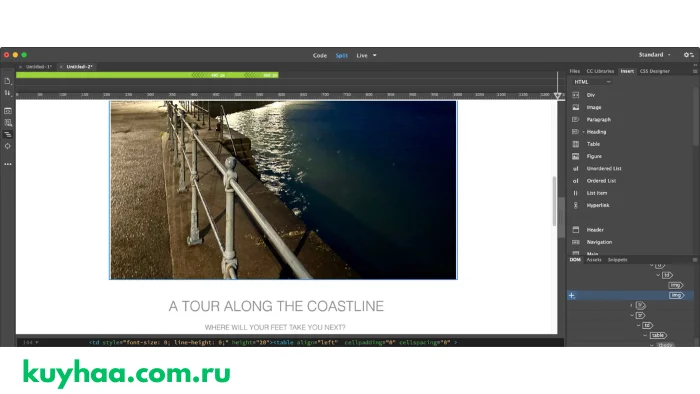Click the WHERE WILL YOUR FEET TAKE YOU NEXT text
Image resolution: width=700 pixels, height=394 pixels.
275,328
